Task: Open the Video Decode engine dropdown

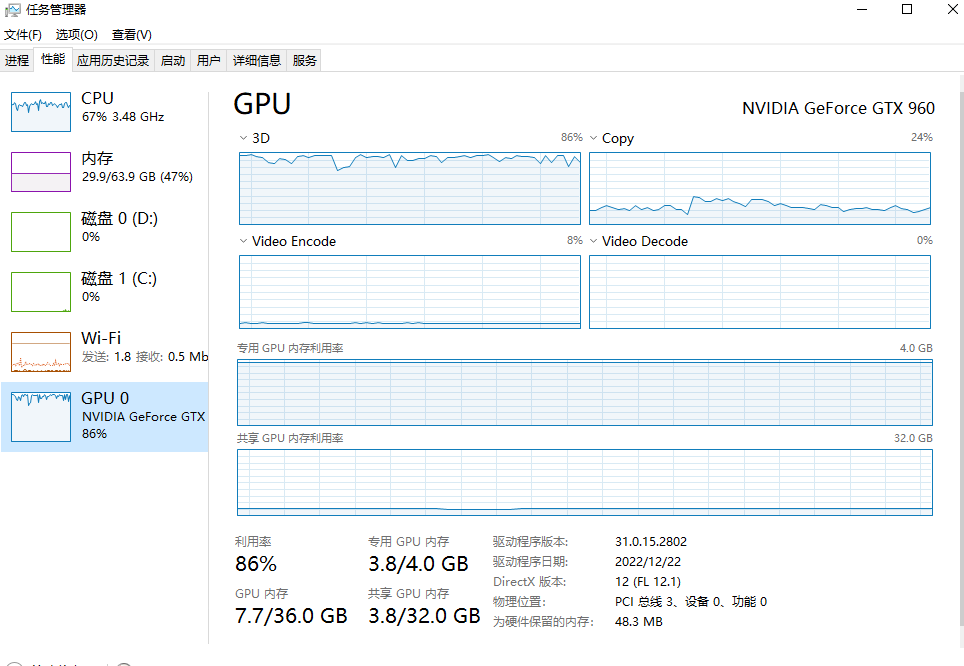Action: click(x=593, y=241)
